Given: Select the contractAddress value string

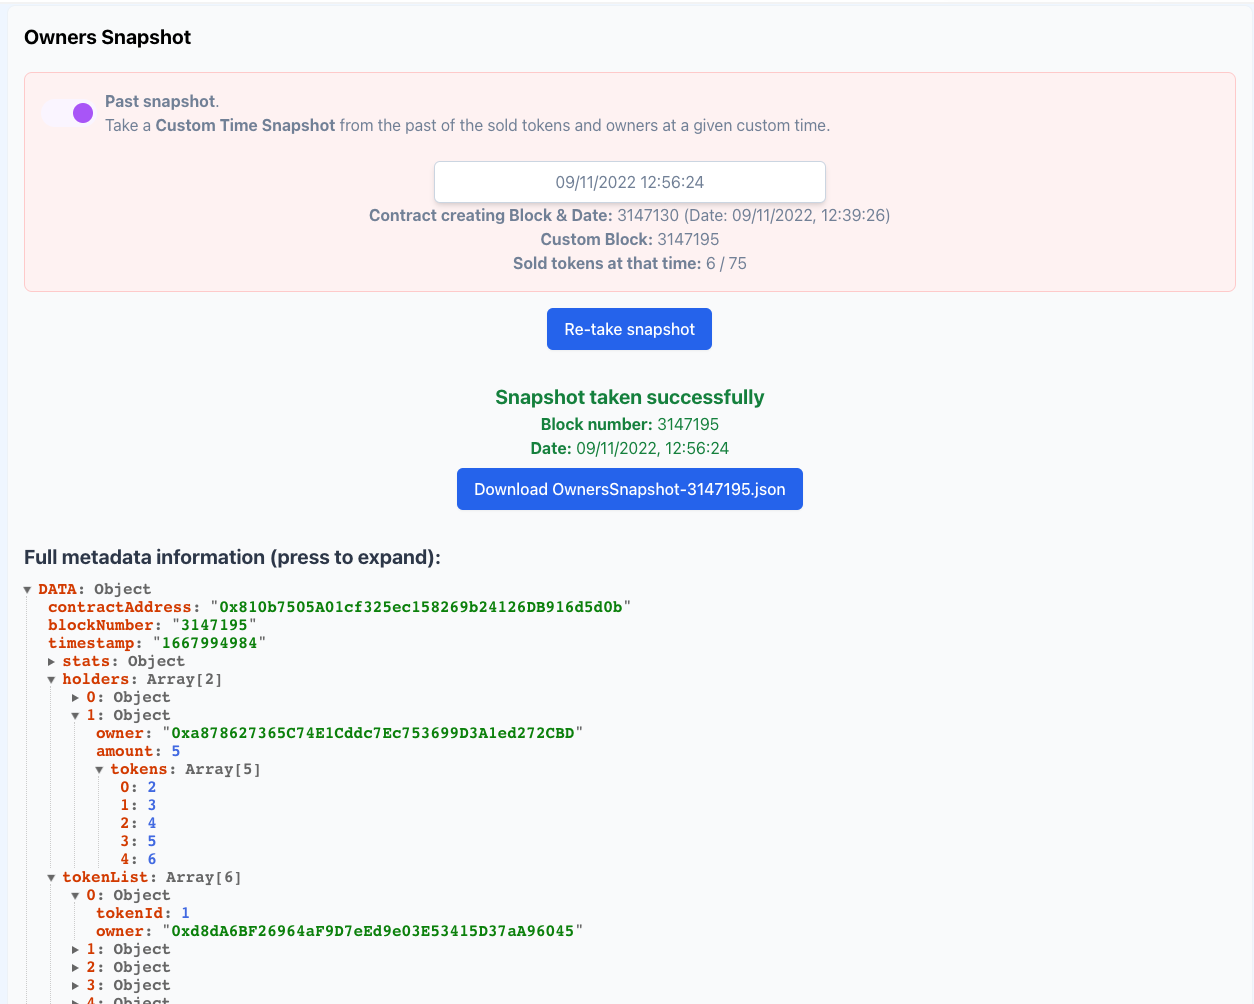Looking at the screenshot, I should click(x=420, y=607).
